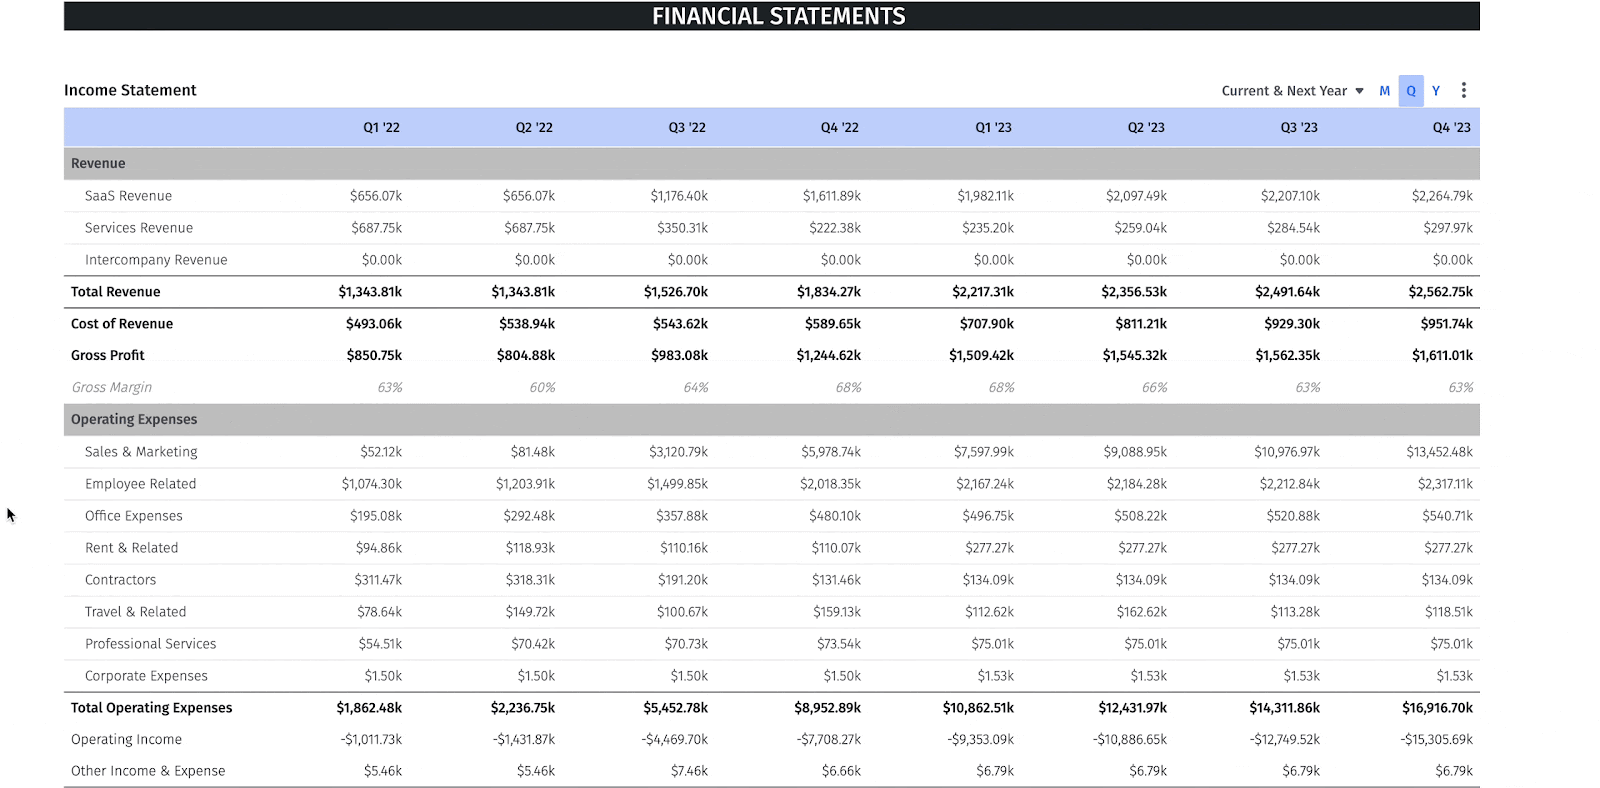This screenshot has width=1600, height=788.
Task: Click Sales & Marketing value $3,120.79k
Action: pos(678,452)
